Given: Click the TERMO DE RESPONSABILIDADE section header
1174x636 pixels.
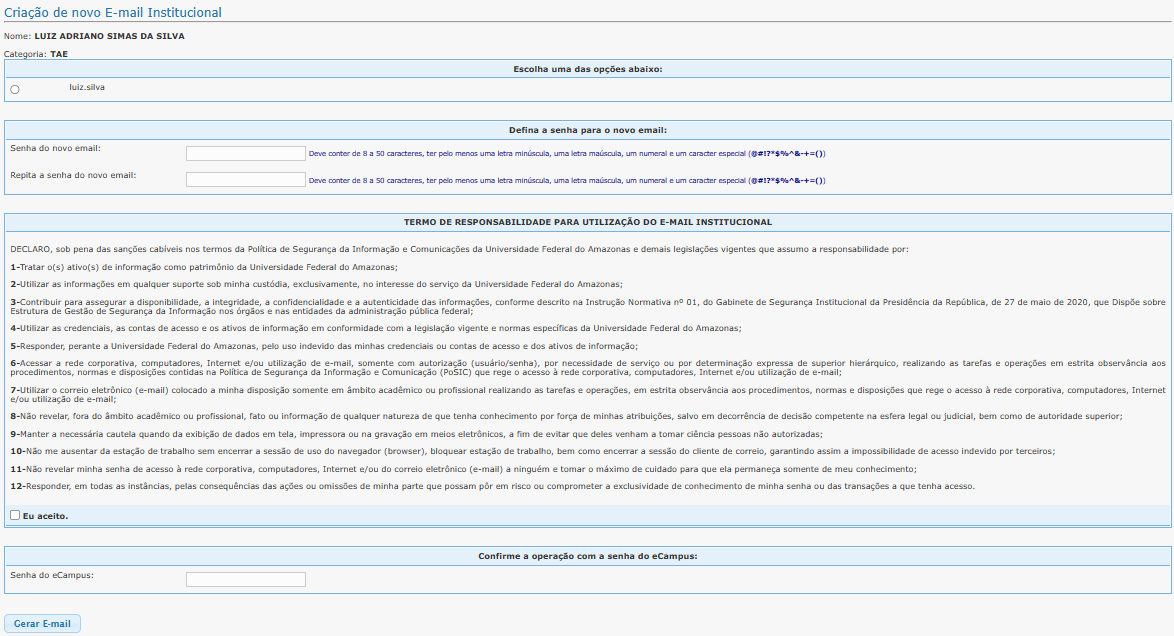Looking at the screenshot, I should coord(587,222).
